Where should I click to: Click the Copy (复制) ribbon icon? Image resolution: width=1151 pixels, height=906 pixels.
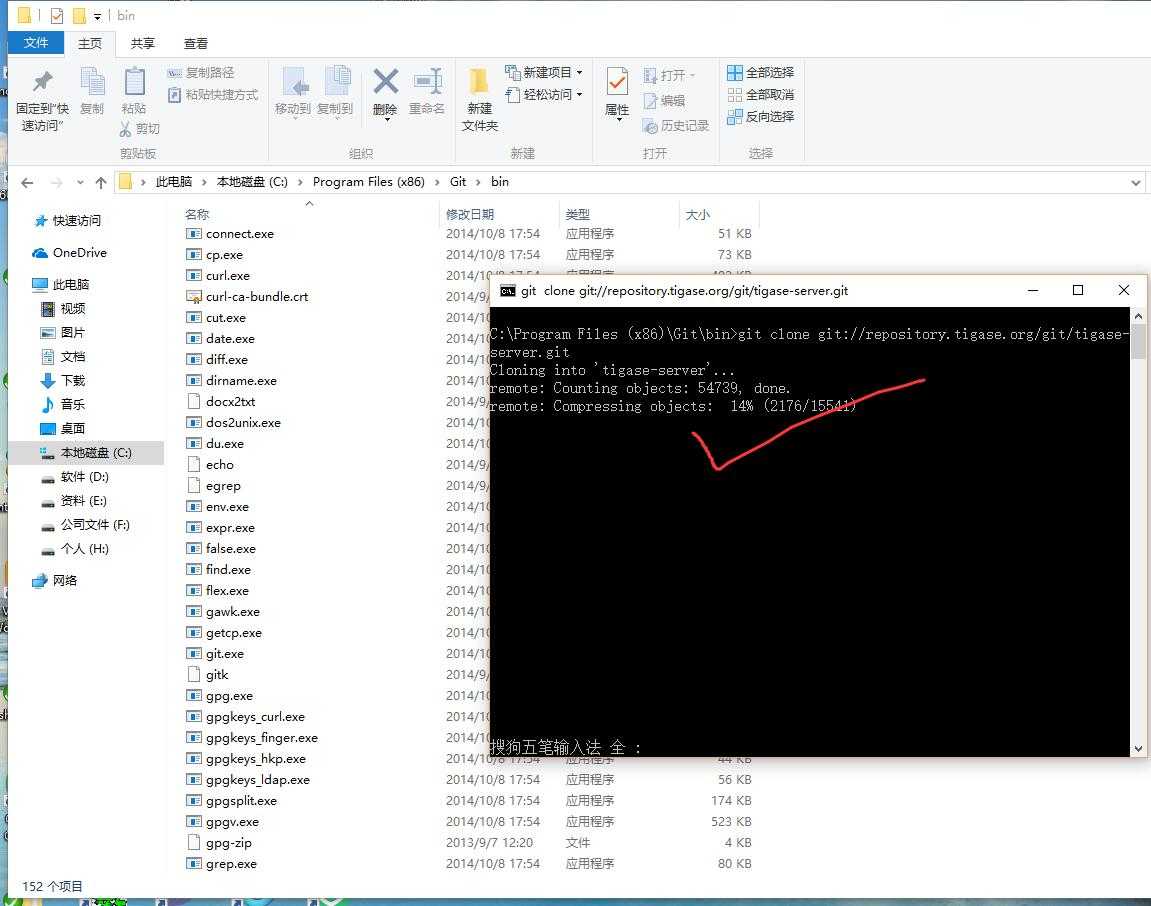pos(92,81)
